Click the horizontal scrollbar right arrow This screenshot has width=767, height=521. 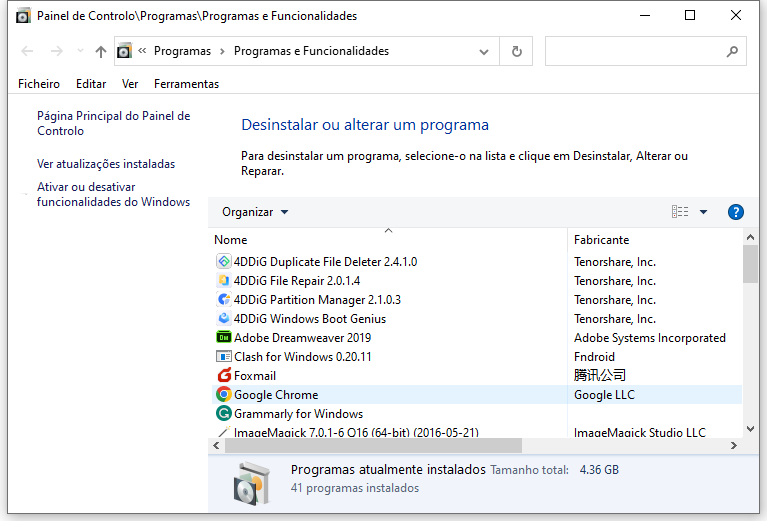coord(733,445)
